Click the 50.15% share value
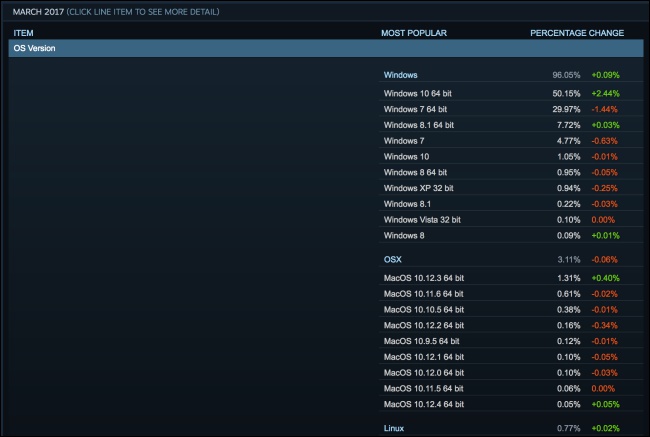Image resolution: width=650 pixels, height=437 pixels. 566,93
